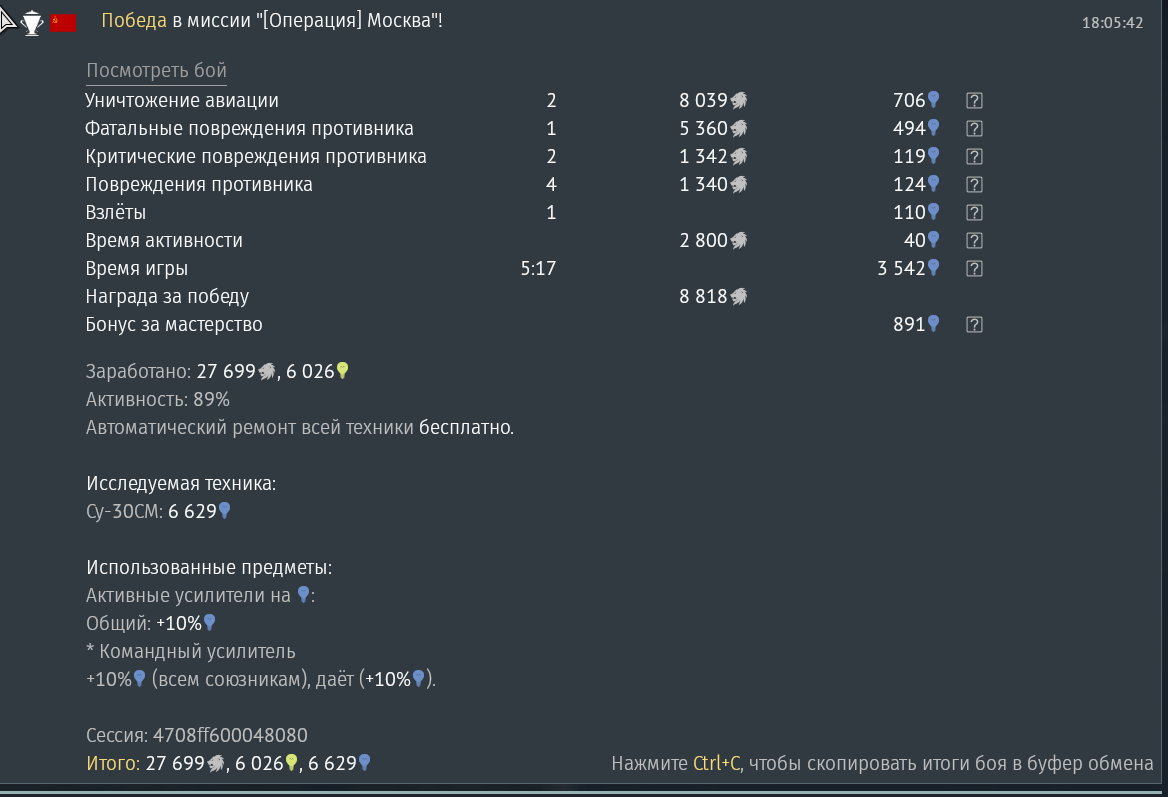The width and height of the screenshot is (1168, 797).
Task: Open help icon for 'Повреждения противника' row
Action: tap(974, 185)
